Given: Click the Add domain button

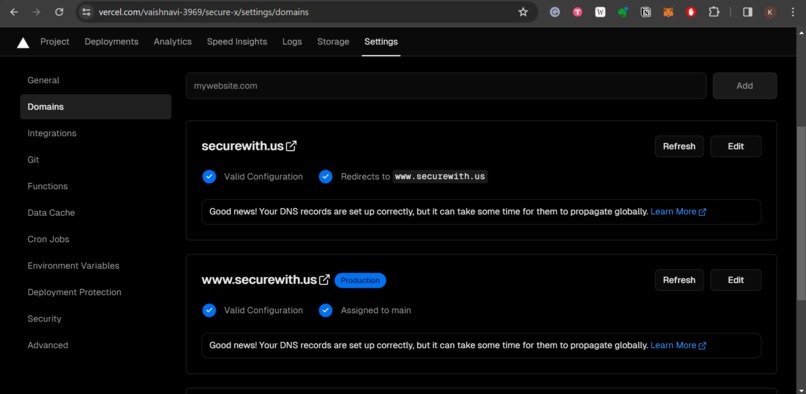Looking at the screenshot, I should coord(744,86).
